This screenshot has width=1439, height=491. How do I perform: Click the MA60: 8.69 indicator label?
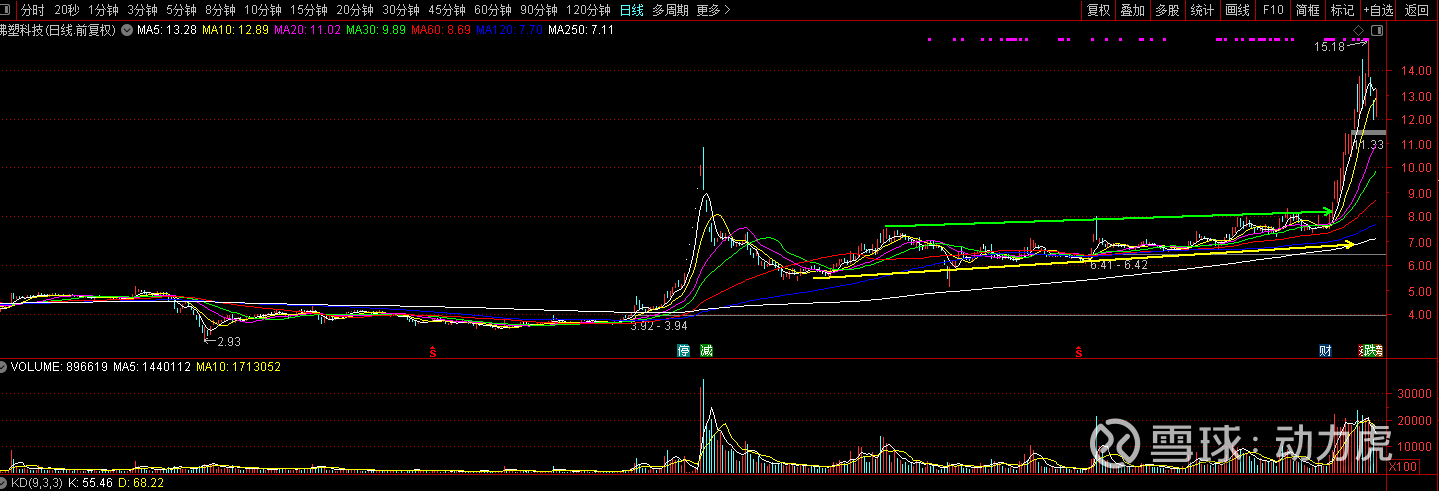coord(441,30)
